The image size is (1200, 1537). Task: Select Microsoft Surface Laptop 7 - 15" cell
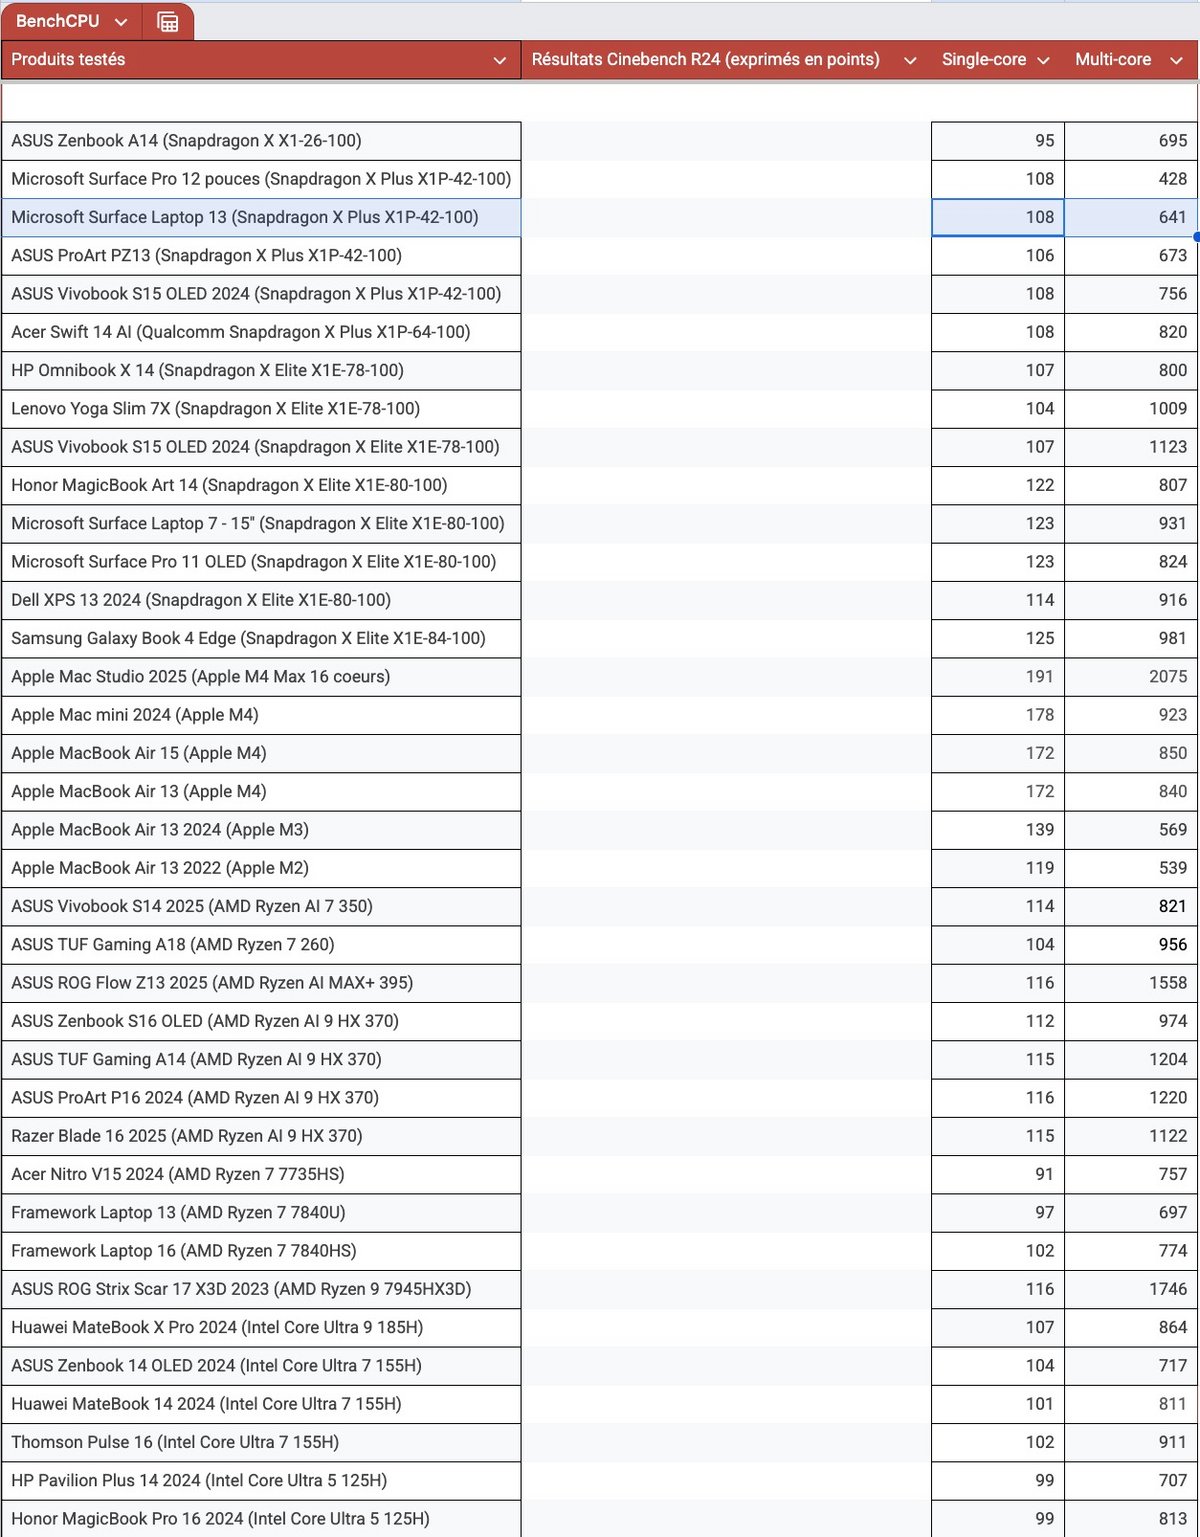point(261,523)
